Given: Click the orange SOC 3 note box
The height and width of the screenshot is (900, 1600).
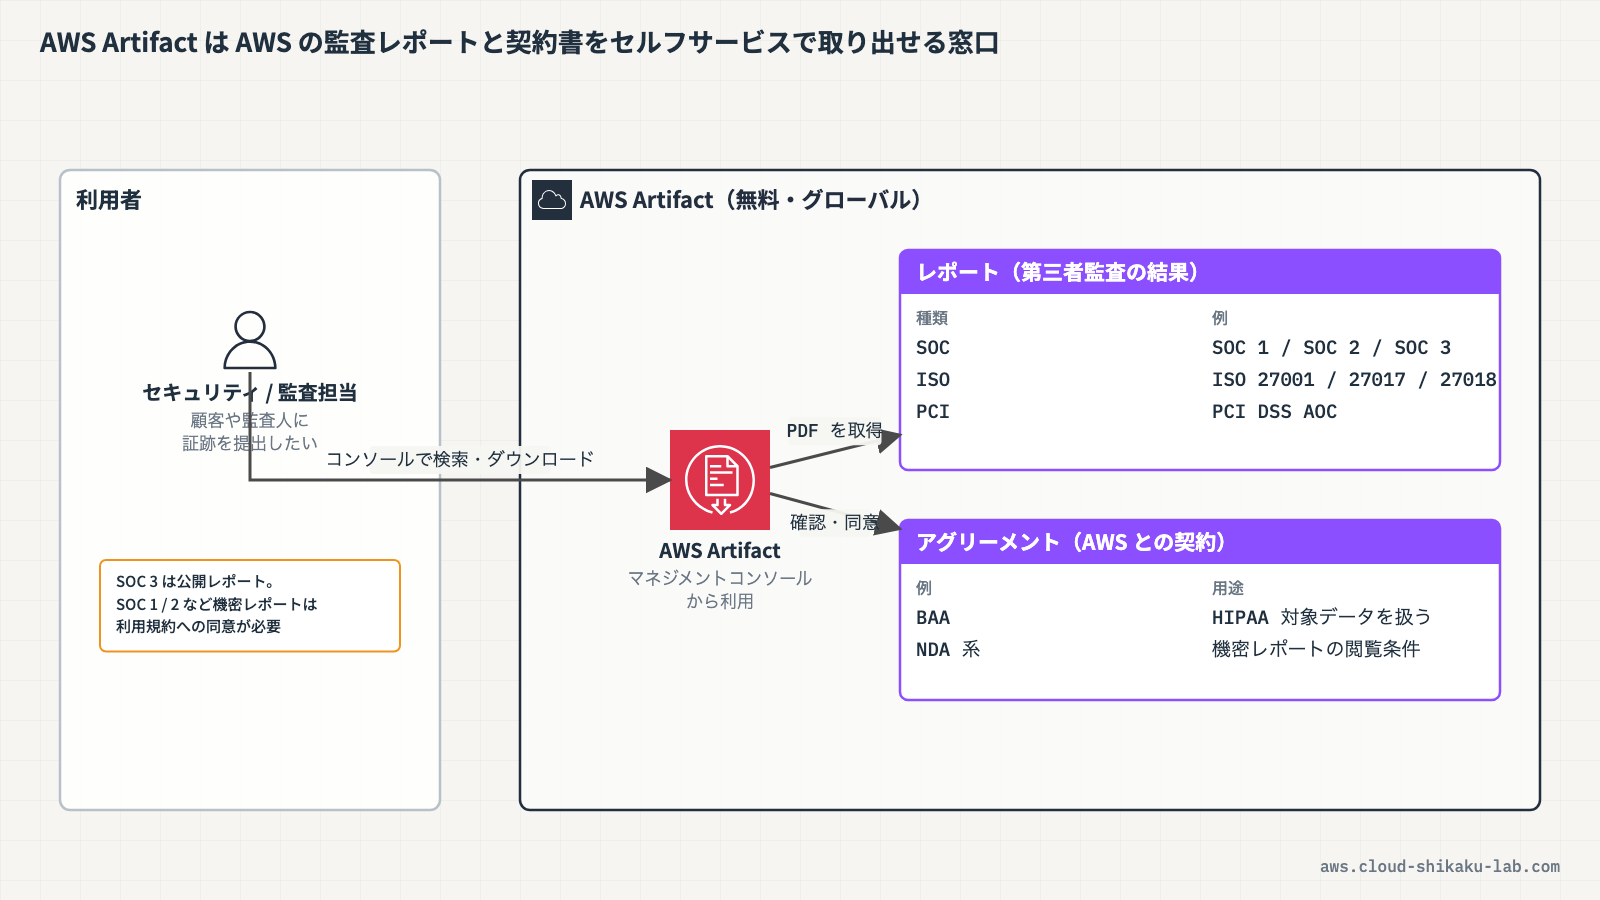Looking at the screenshot, I should click(250, 606).
